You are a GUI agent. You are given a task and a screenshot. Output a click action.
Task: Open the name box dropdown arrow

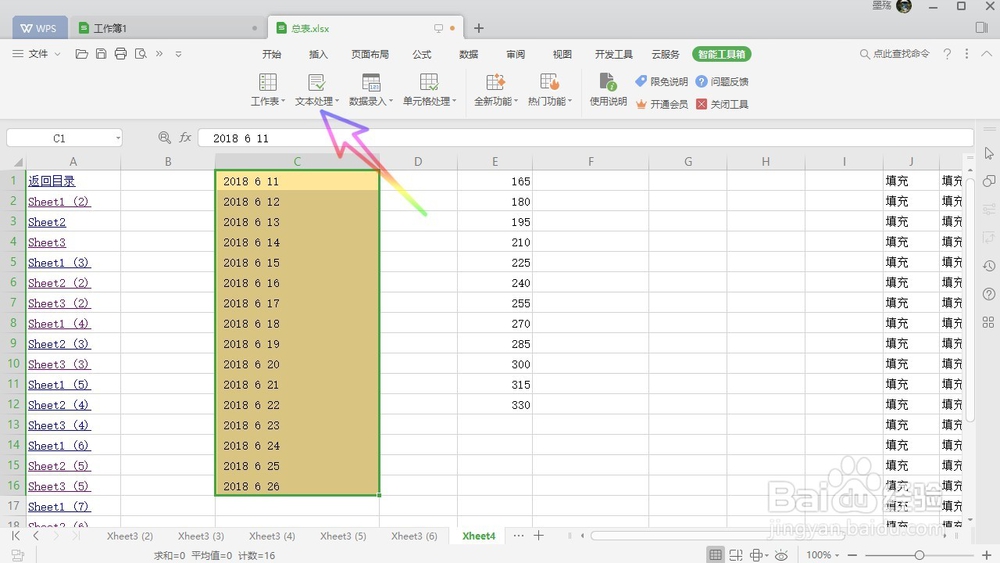[118, 138]
